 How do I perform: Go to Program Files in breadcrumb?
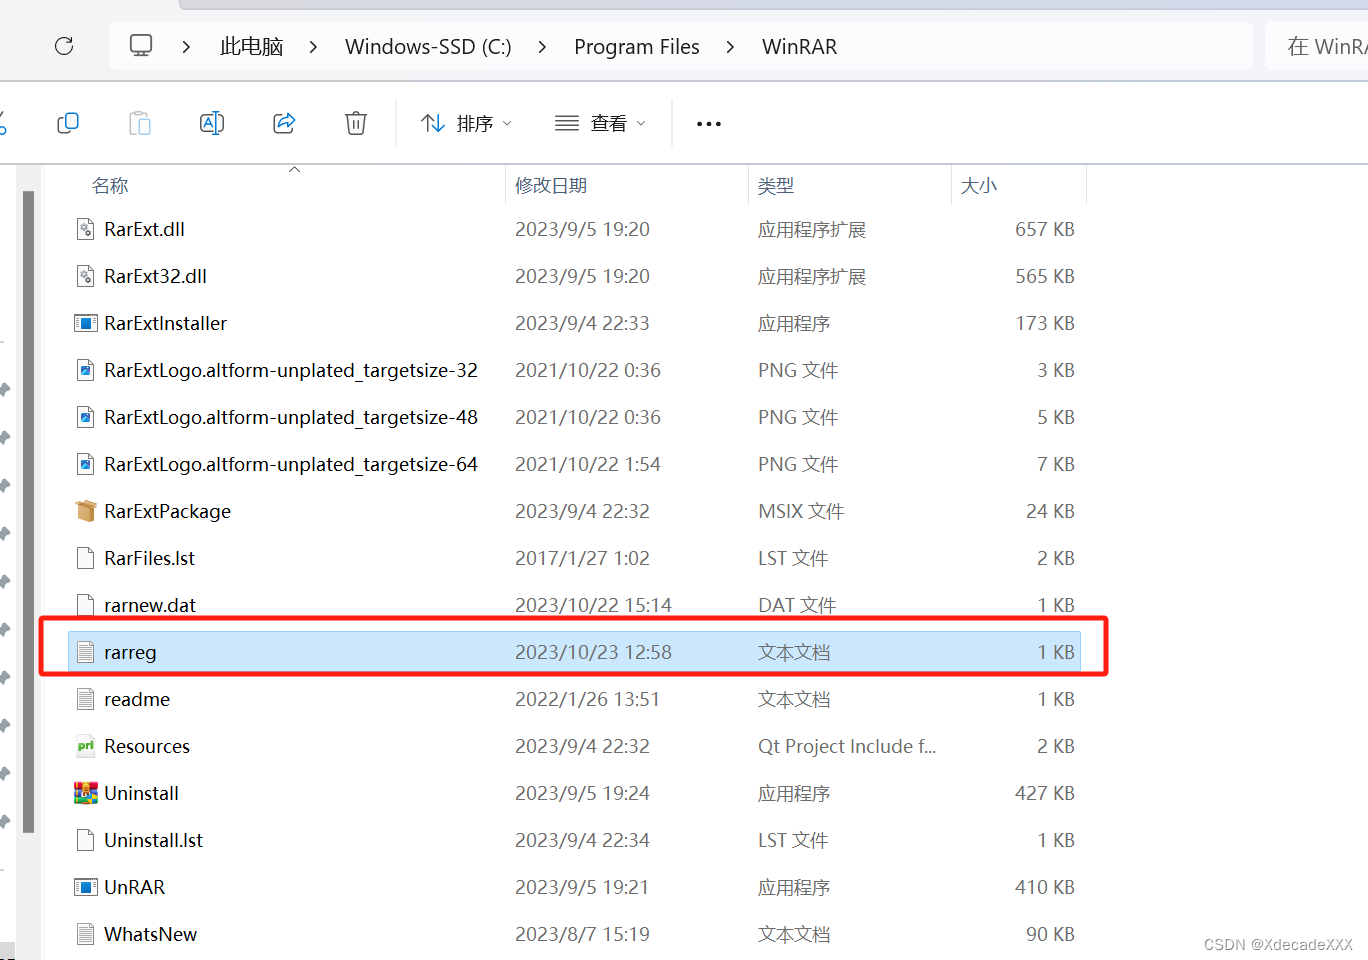tap(637, 47)
